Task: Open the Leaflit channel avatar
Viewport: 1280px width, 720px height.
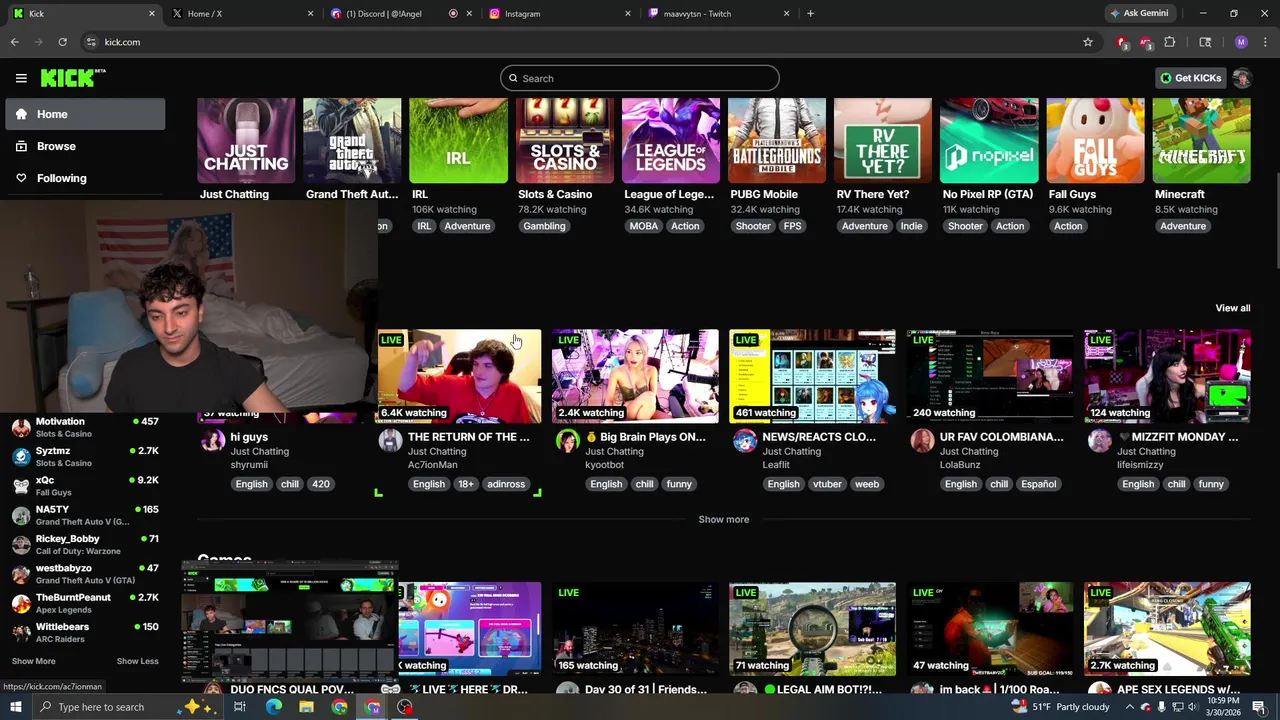Action: (x=745, y=441)
